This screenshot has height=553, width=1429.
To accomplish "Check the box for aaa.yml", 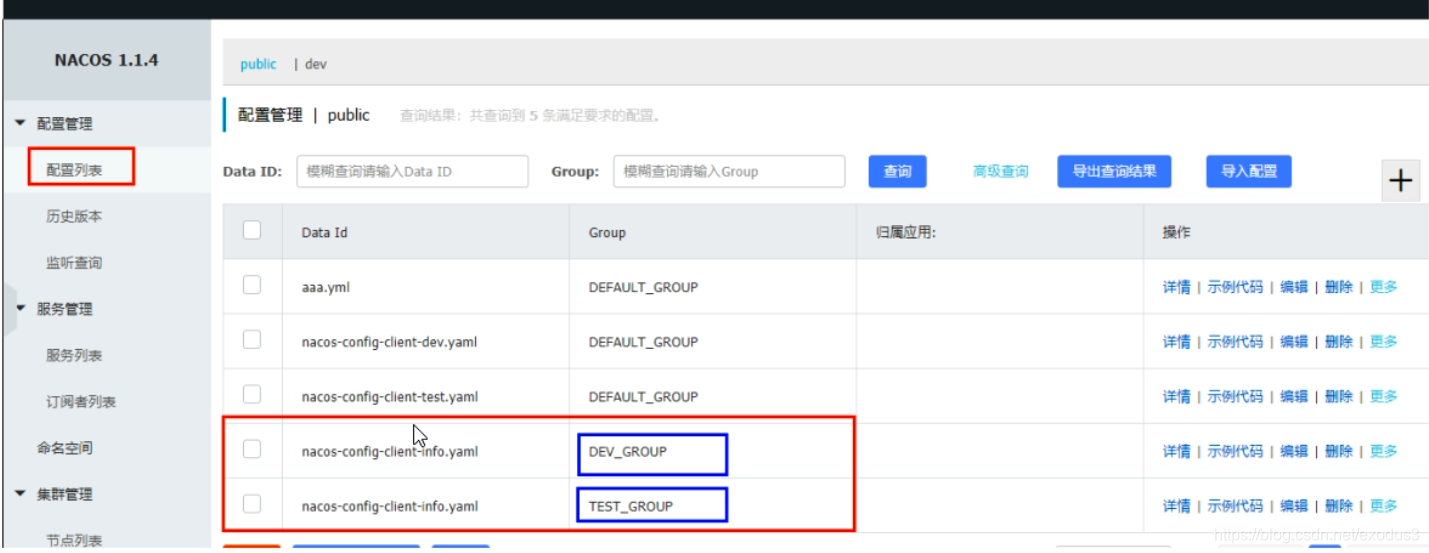I will [252, 286].
